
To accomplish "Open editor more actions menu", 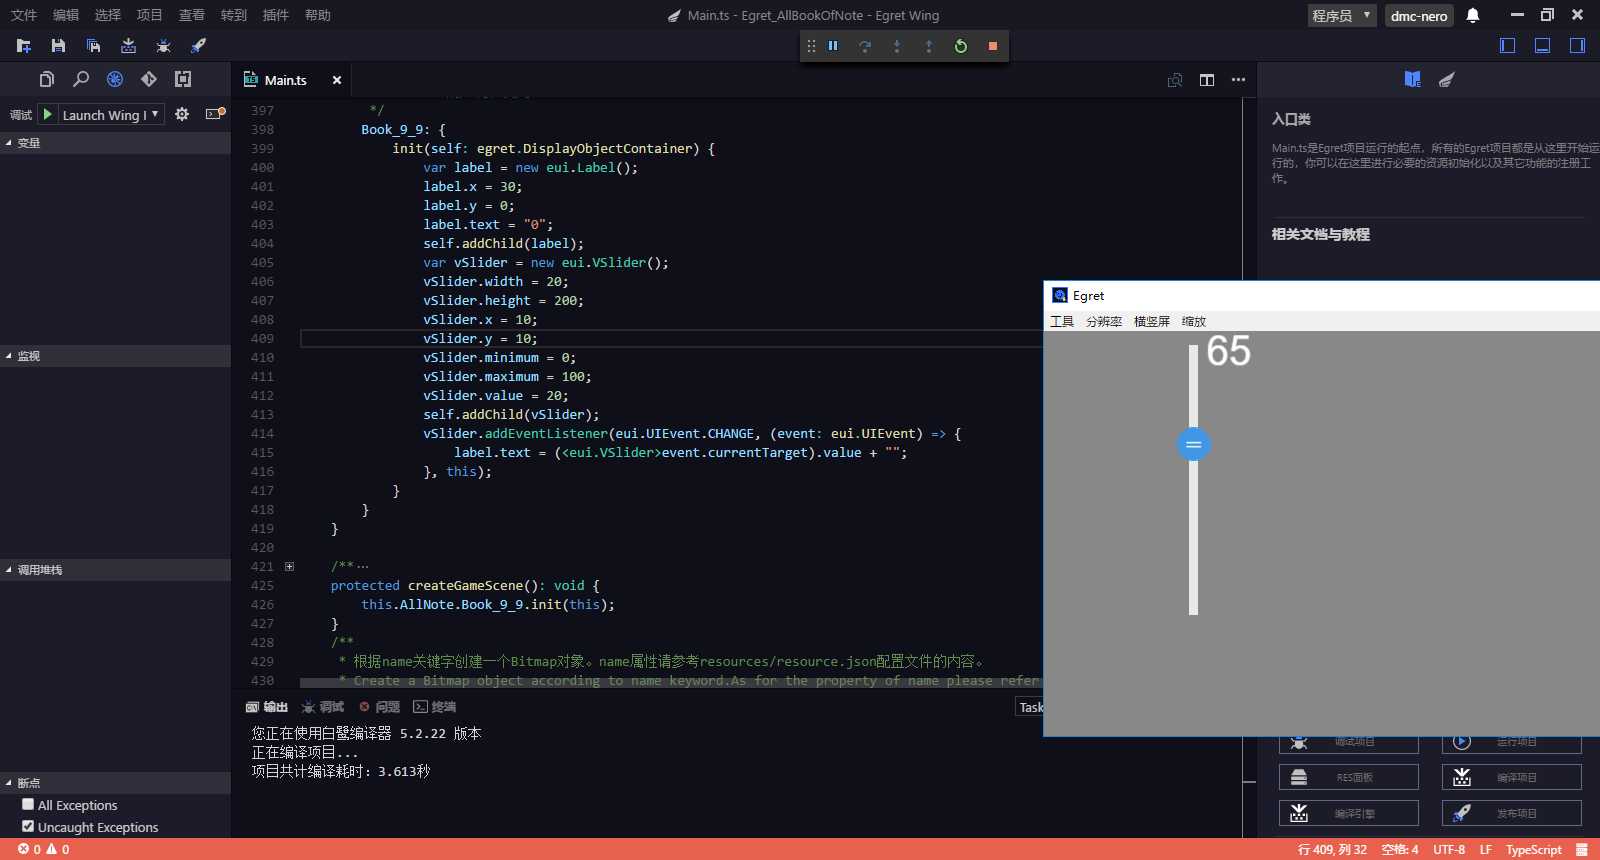I will click(1238, 80).
